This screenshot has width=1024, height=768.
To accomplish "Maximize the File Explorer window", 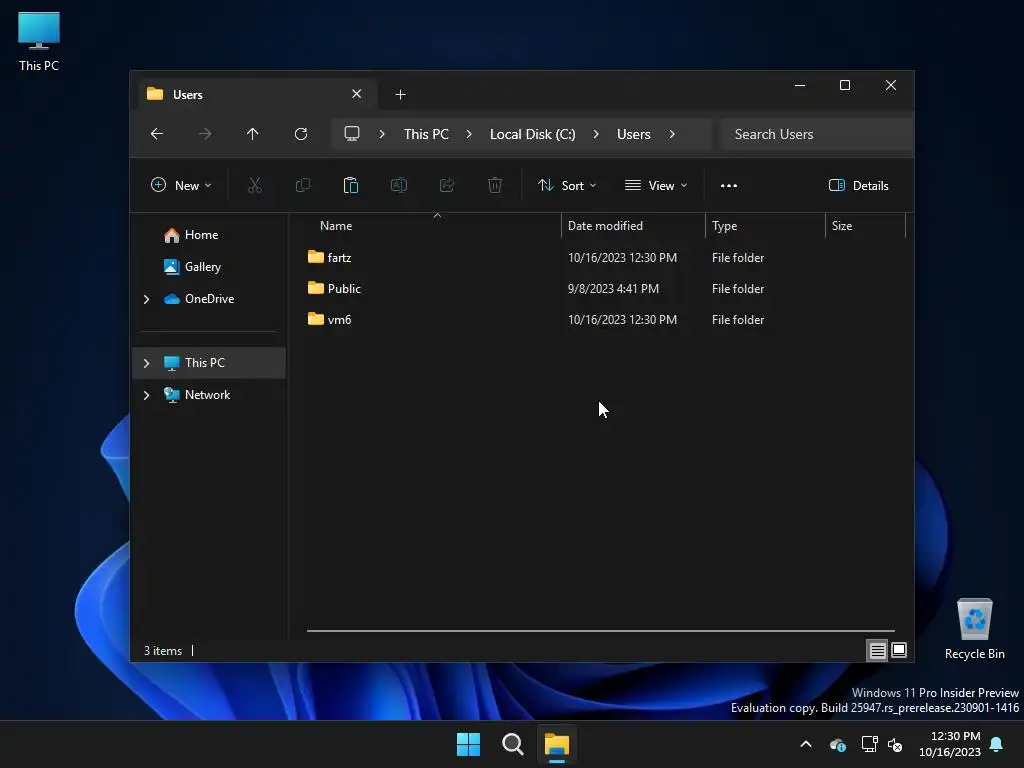I will tap(845, 86).
